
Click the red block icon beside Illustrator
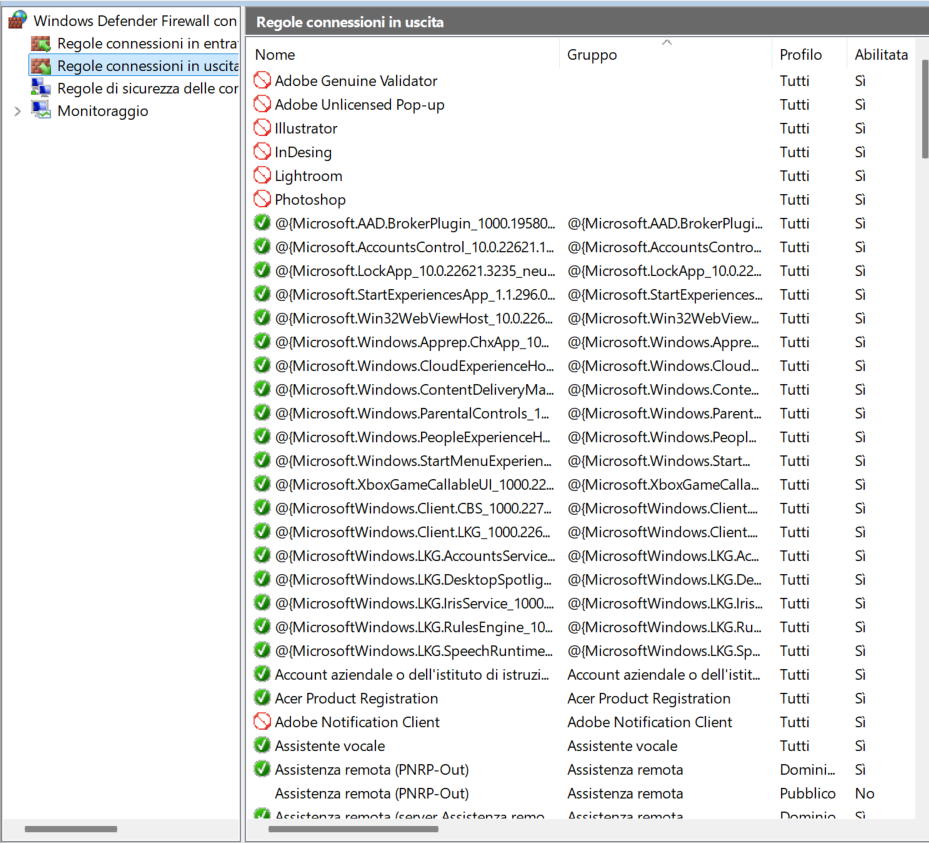pos(262,127)
